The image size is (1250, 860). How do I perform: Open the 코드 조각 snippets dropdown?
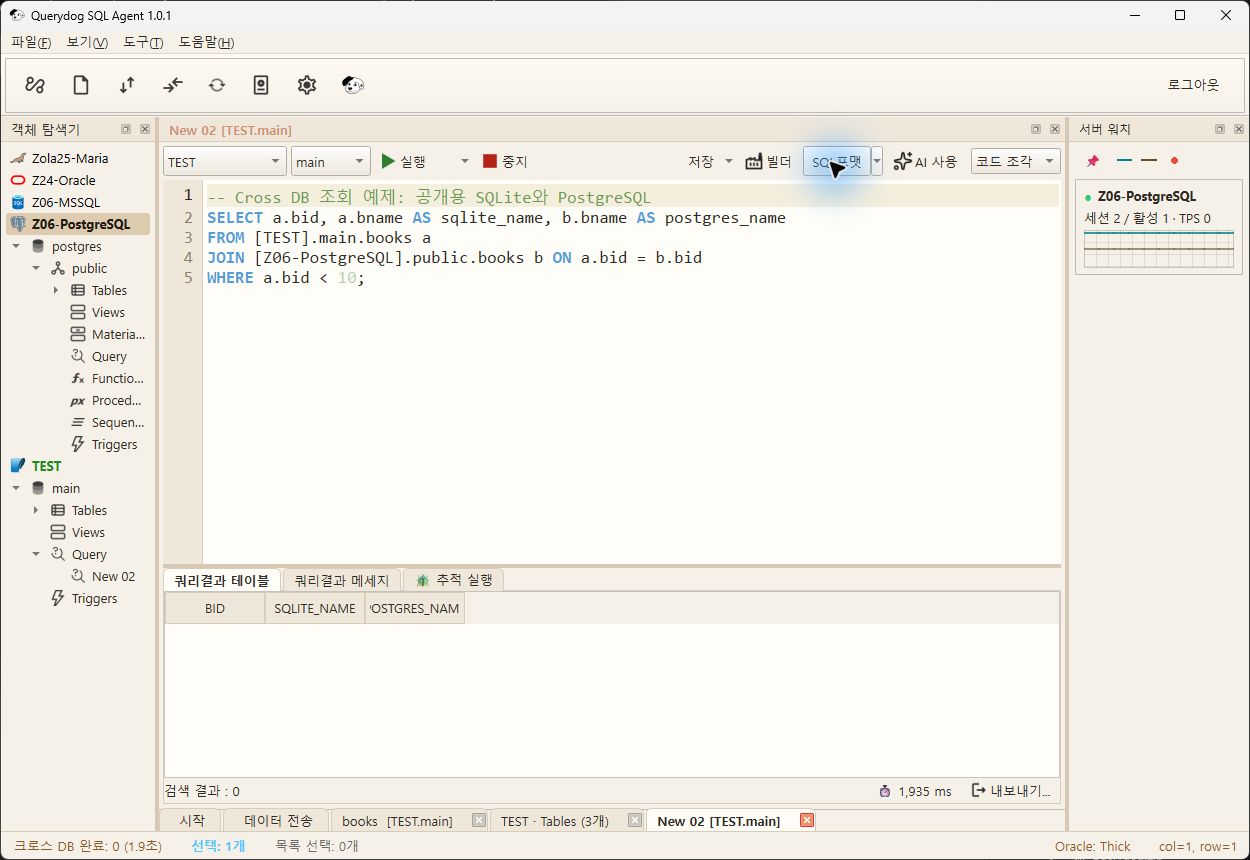pyautogui.click(x=1016, y=161)
